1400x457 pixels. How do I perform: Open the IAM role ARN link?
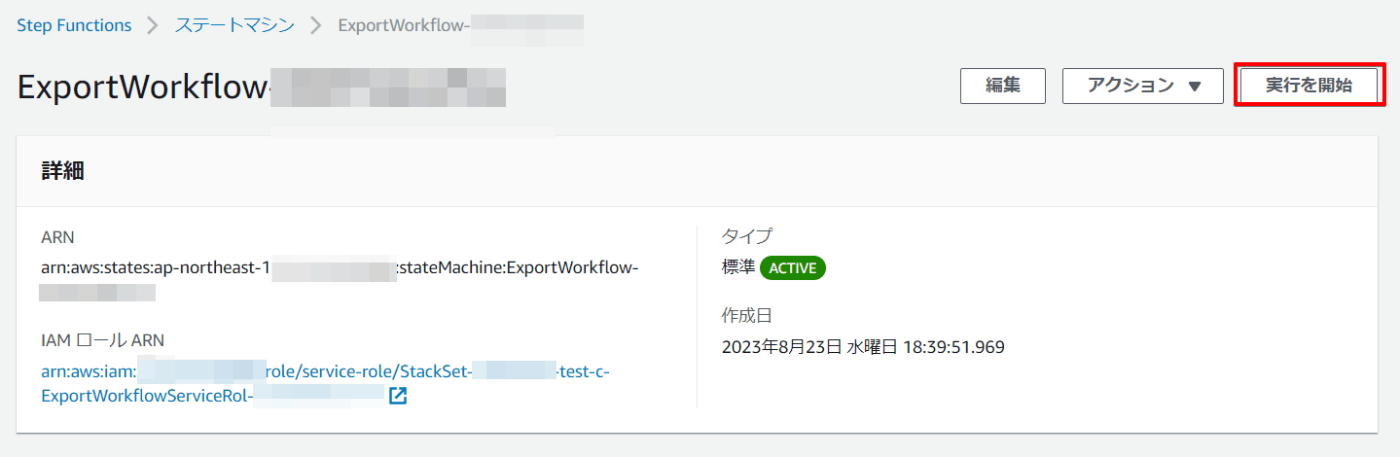[x=325, y=383]
